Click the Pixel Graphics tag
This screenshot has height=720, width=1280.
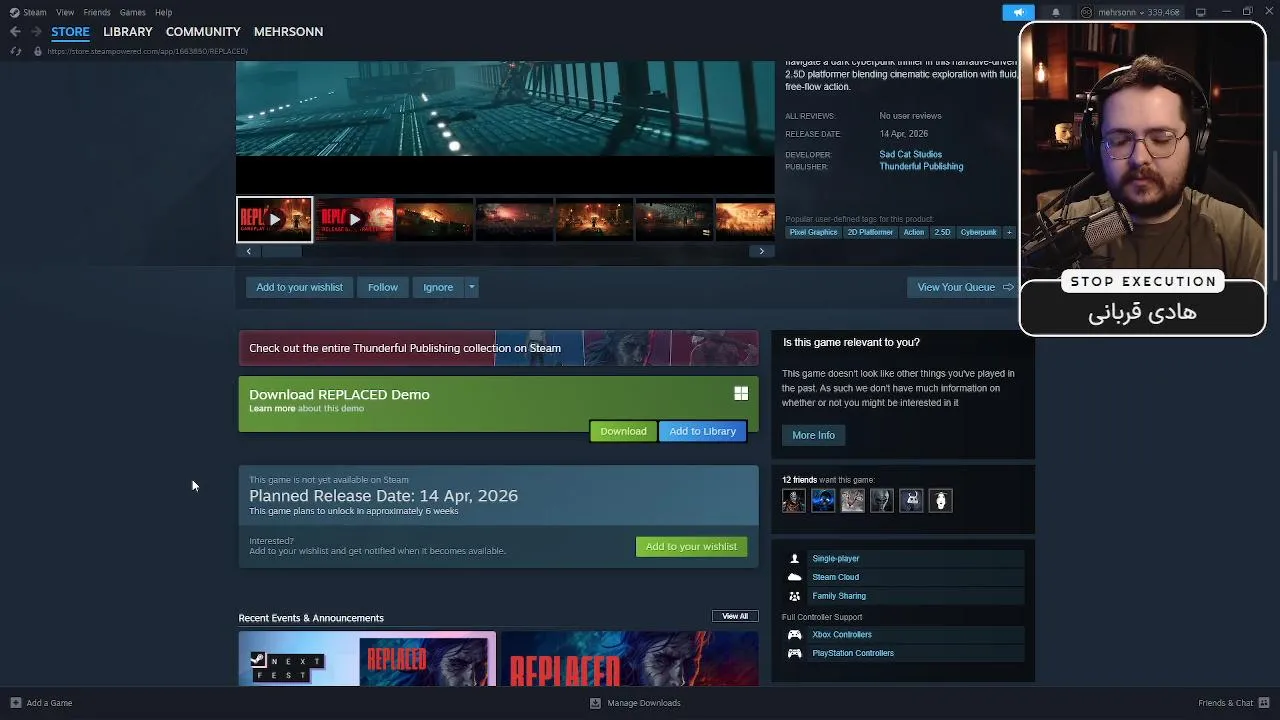tap(814, 232)
